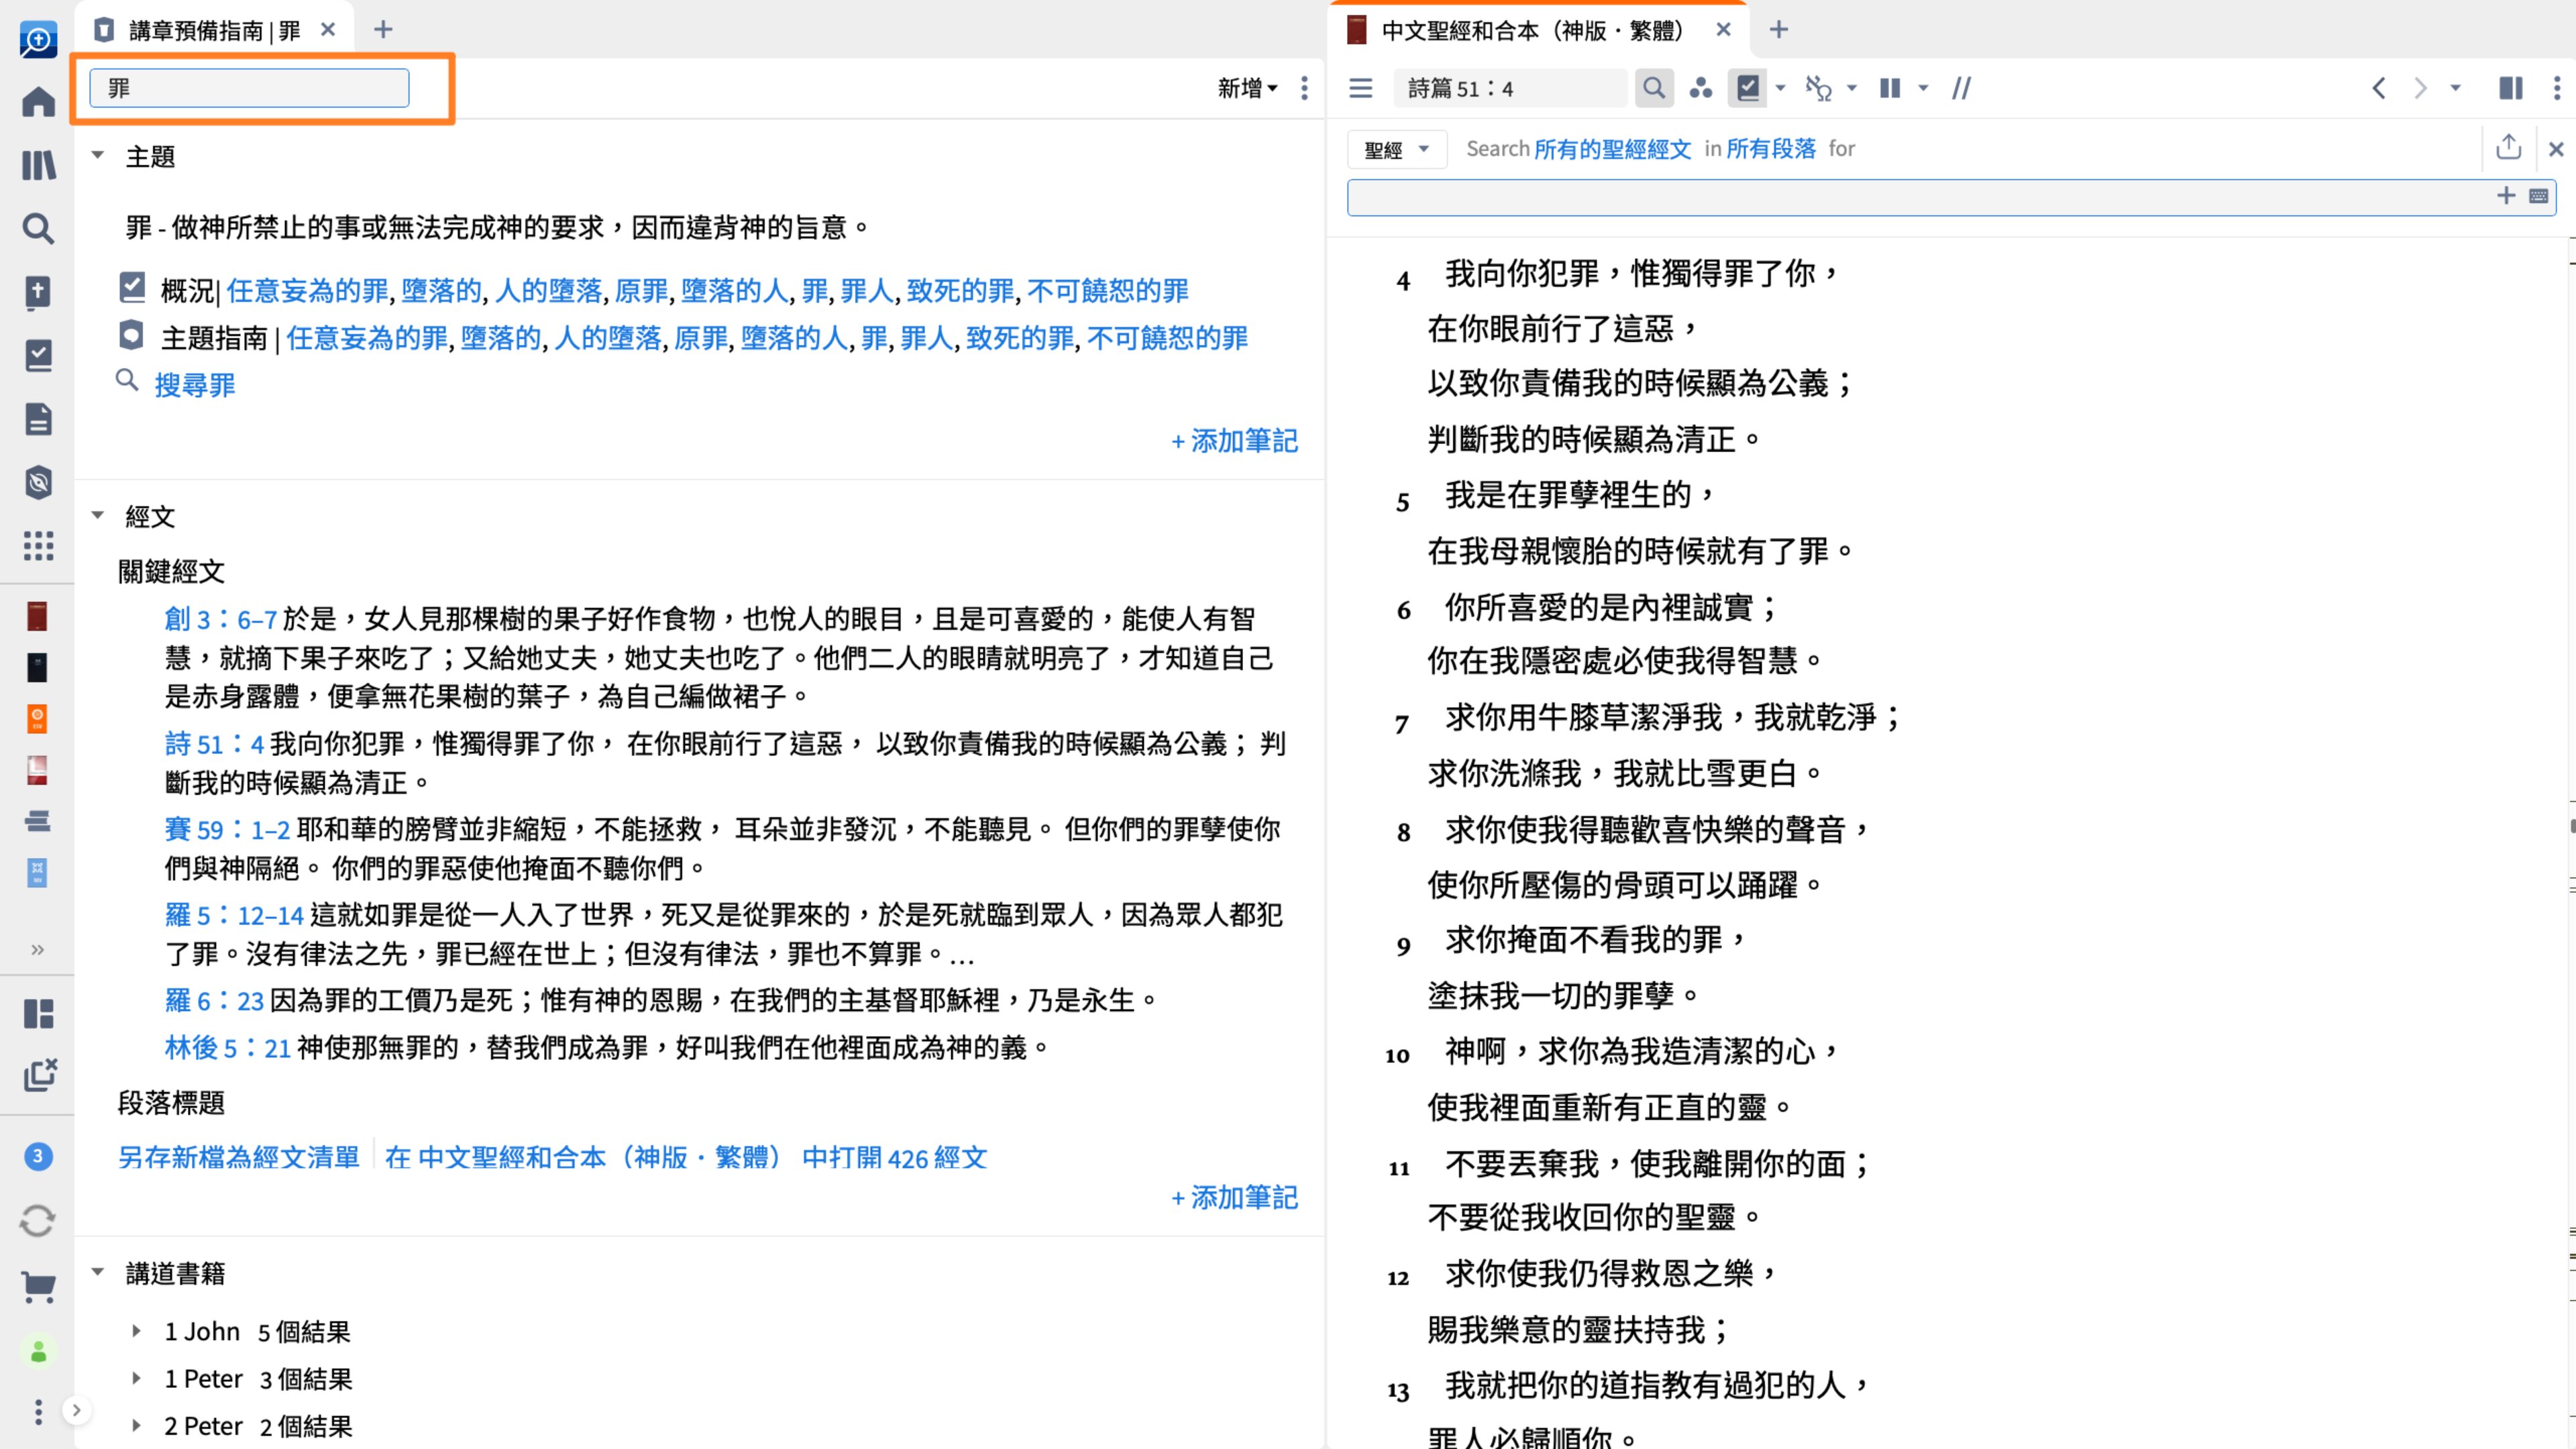Image resolution: width=2576 pixels, height=1449 pixels.
Task: Click 另存新檔為經文清單 link
Action: coord(238,1157)
